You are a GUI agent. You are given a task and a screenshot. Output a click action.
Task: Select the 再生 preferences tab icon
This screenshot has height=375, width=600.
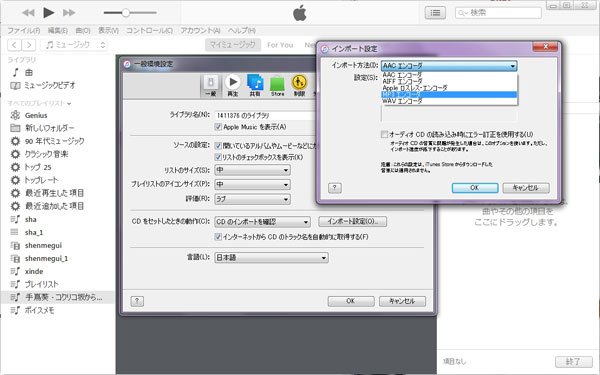(x=233, y=86)
